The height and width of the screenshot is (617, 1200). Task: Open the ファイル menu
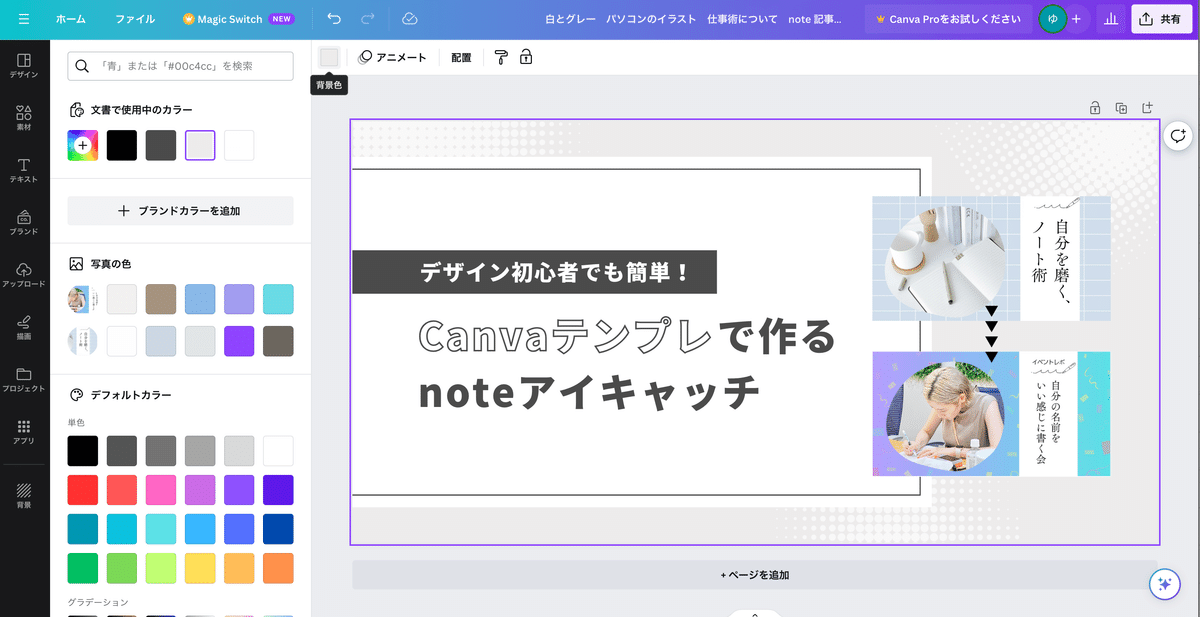tap(135, 19)
